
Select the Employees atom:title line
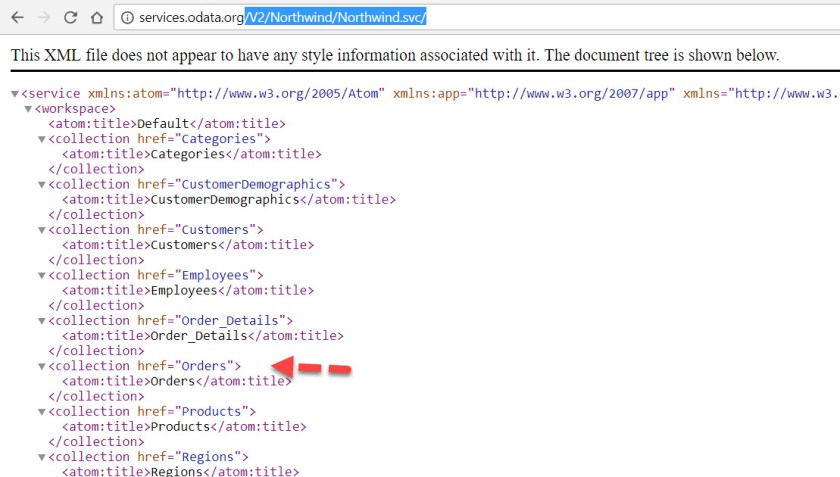(188, 290)
